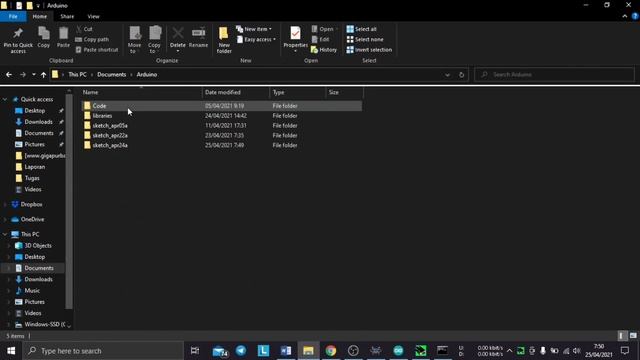The image size is (640, 360).
Task: Open Music under This PC
Action: 32,291
